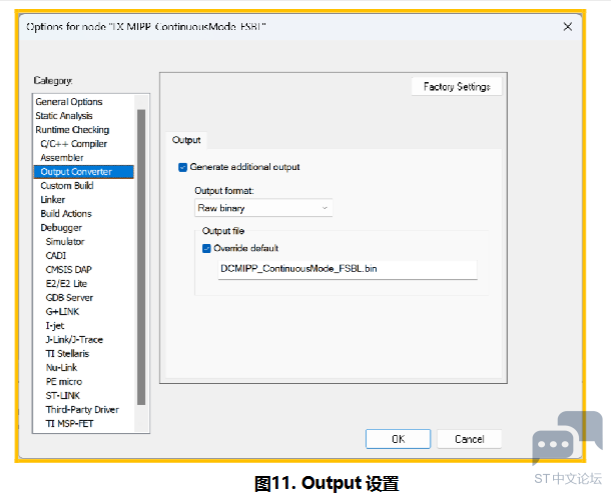Image resolution: width=611 pixels, height=494 pixels.
Task: Click the category list scrollbar
Action: (141, 250)
